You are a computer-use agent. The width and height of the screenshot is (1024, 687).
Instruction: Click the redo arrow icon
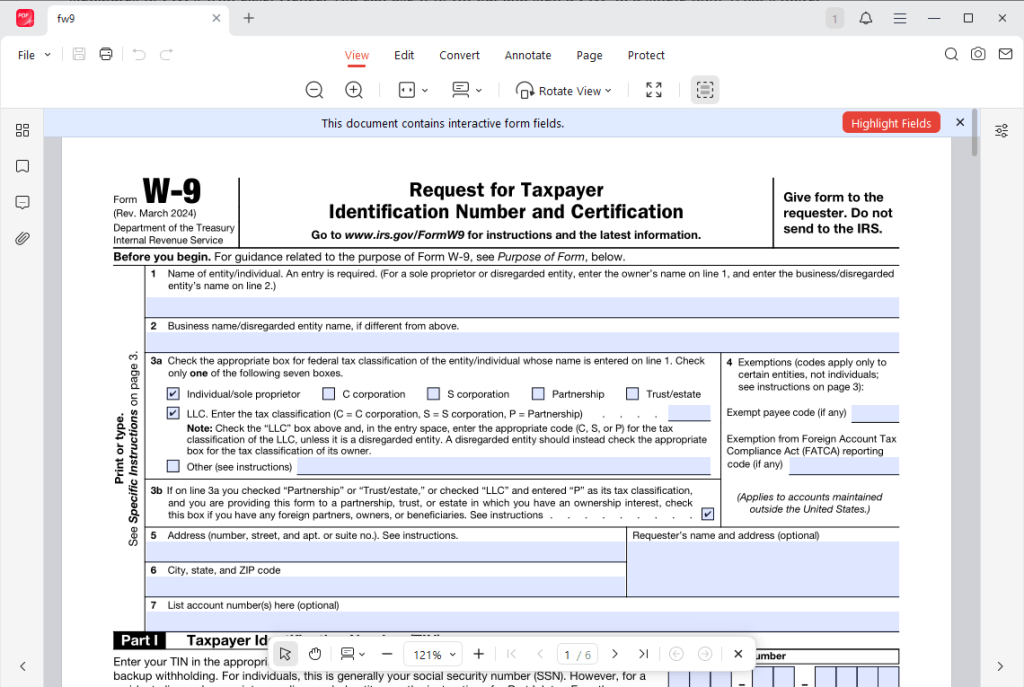point(167,54)
